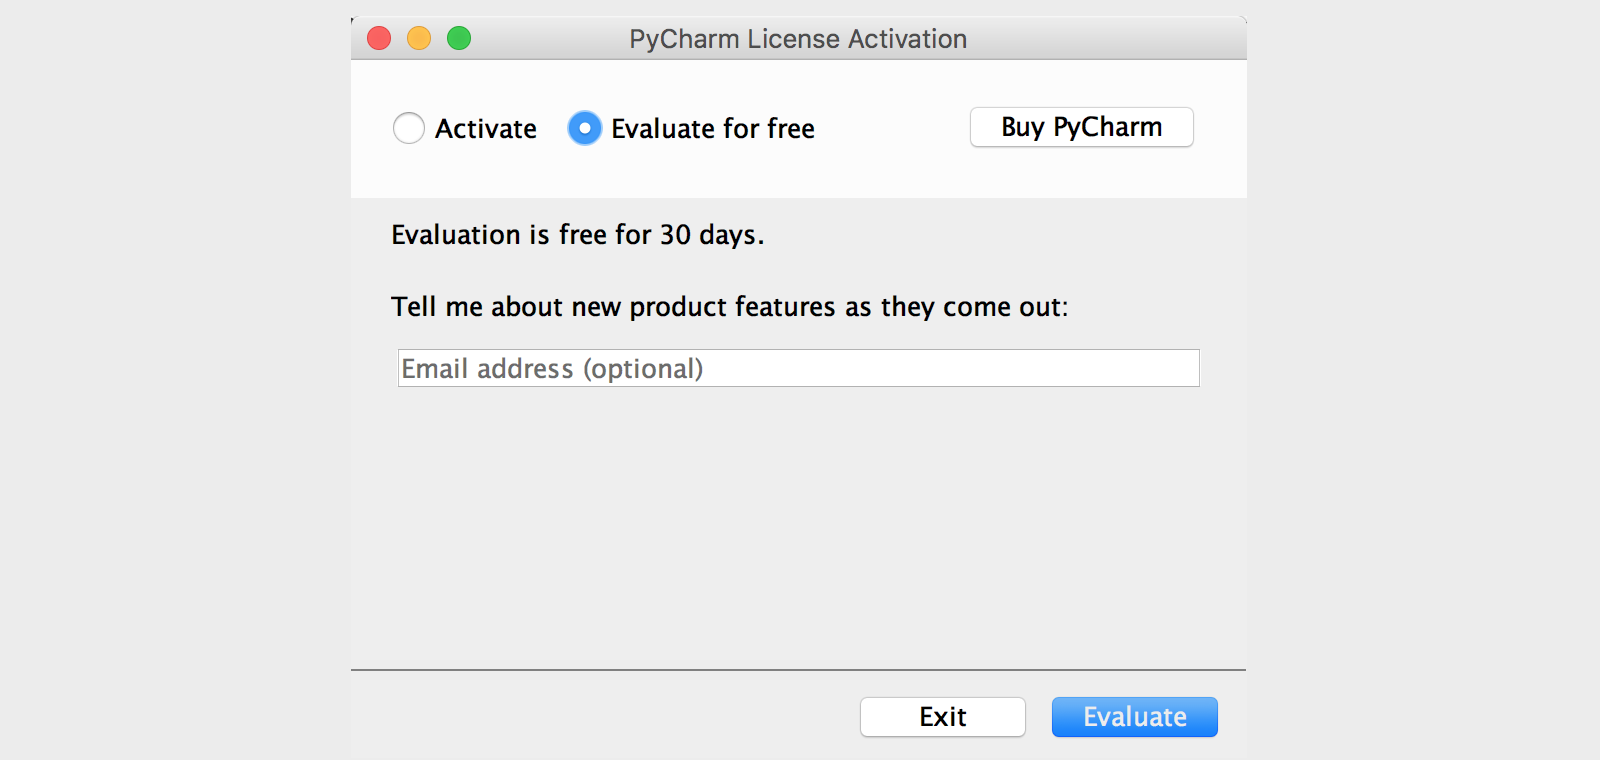Viewport: 1600px width, 760px height.
Task: Click the word "Activation" in the title bar
Action: (x=907, y=39)
